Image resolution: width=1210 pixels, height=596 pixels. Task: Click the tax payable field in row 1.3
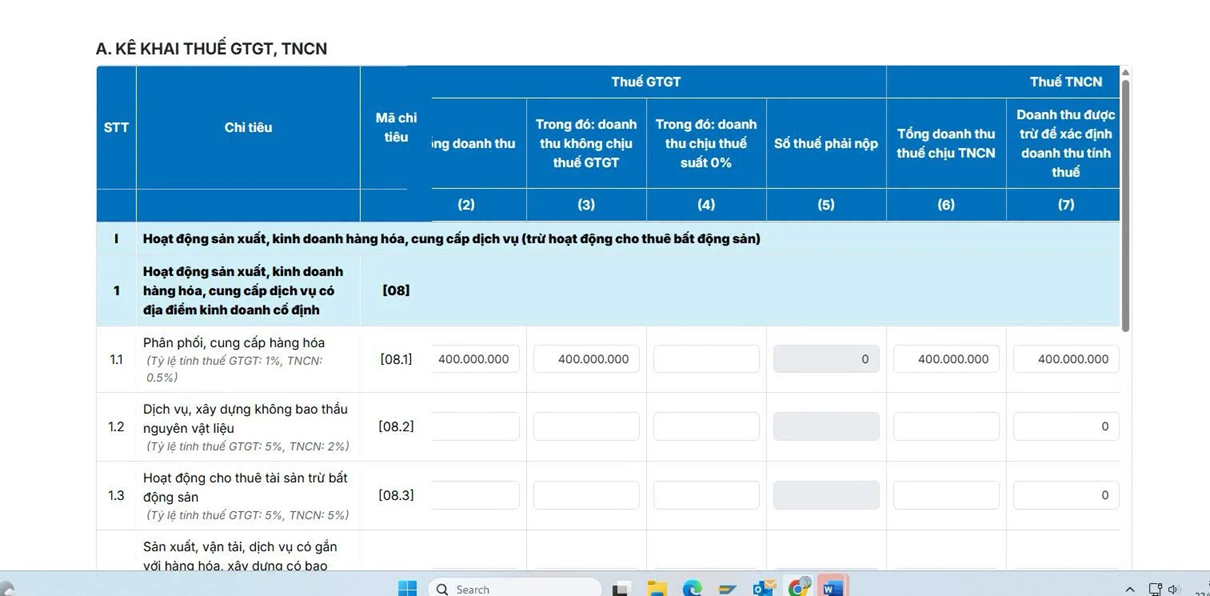tap(826, 495)
